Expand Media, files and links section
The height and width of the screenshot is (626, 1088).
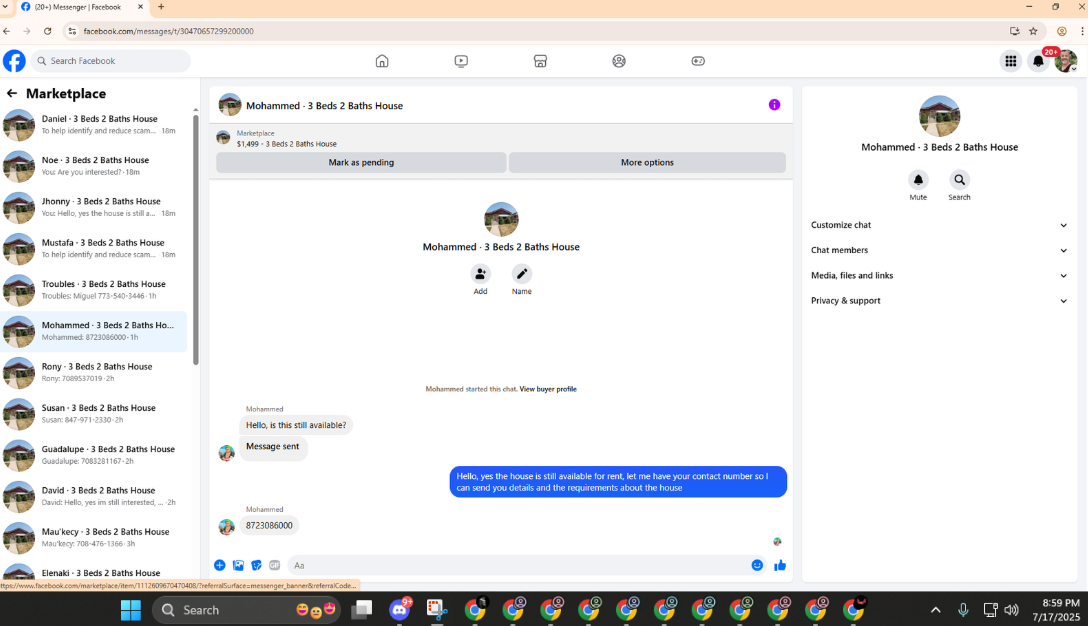pos(939,276)
